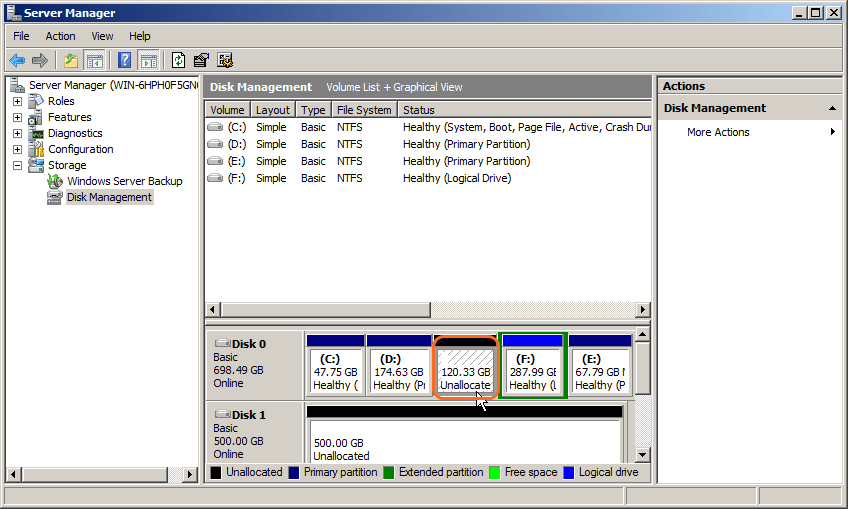Click the Forward arrow toolbar icon
The image size is (848, 509).
[x=40, y=61]
